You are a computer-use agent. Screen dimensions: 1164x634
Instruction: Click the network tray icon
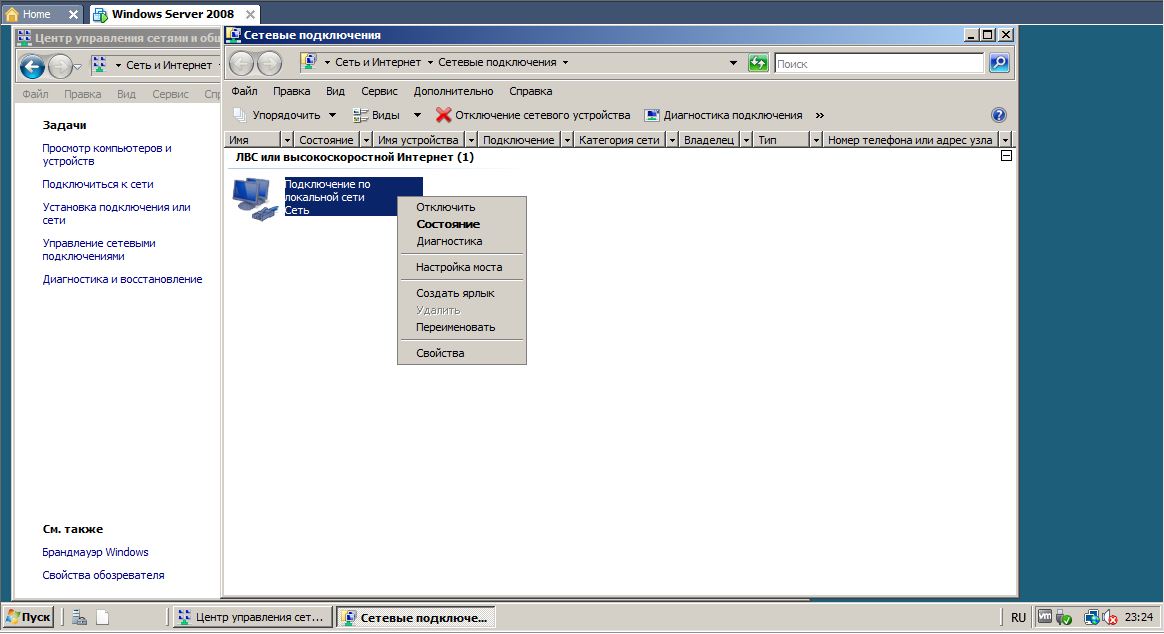[x=1092, y=617]
